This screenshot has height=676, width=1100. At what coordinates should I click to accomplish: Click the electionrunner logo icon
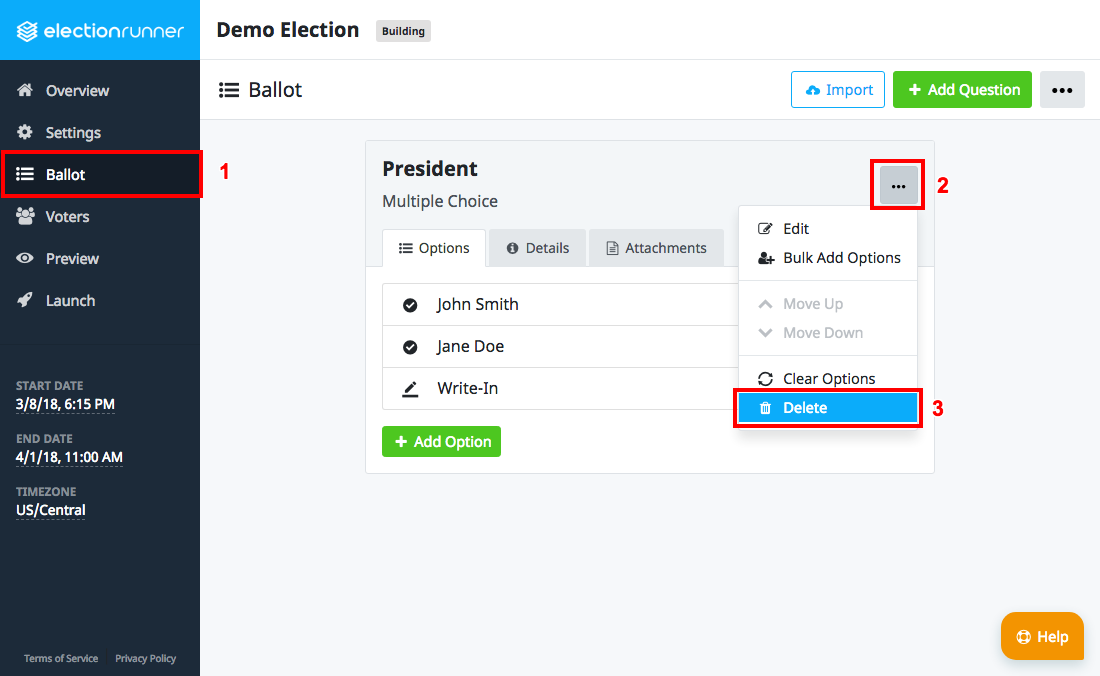[27, 31]
